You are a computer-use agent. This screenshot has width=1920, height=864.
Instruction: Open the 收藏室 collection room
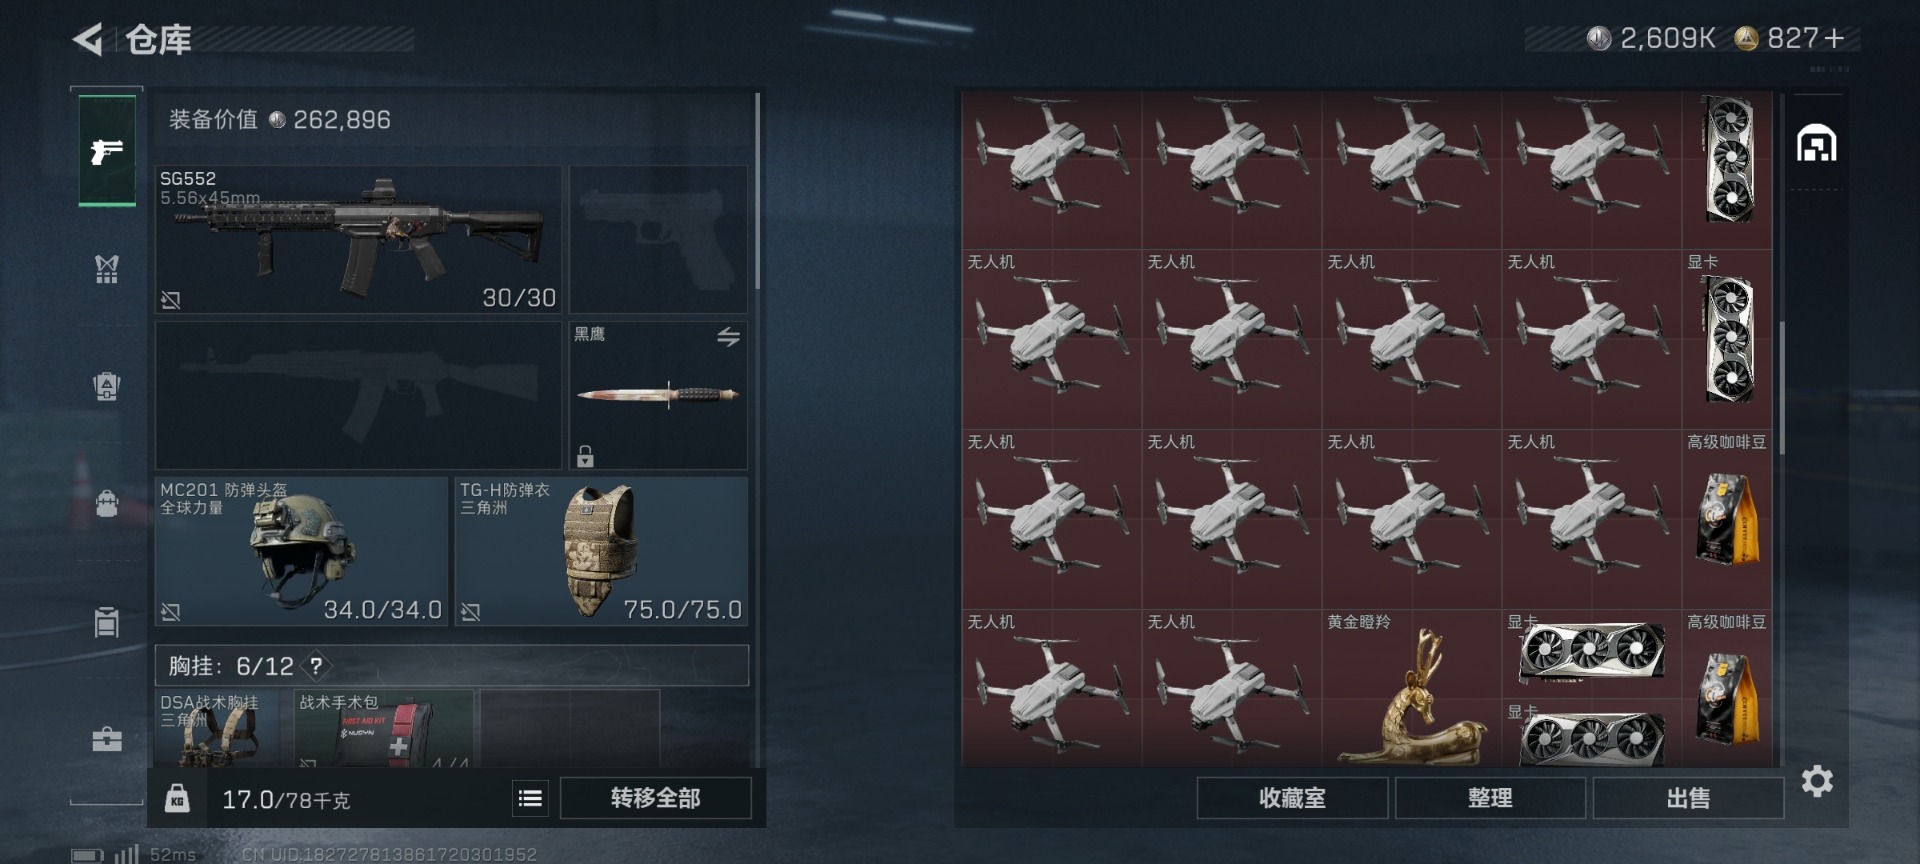pos(1292,798)
